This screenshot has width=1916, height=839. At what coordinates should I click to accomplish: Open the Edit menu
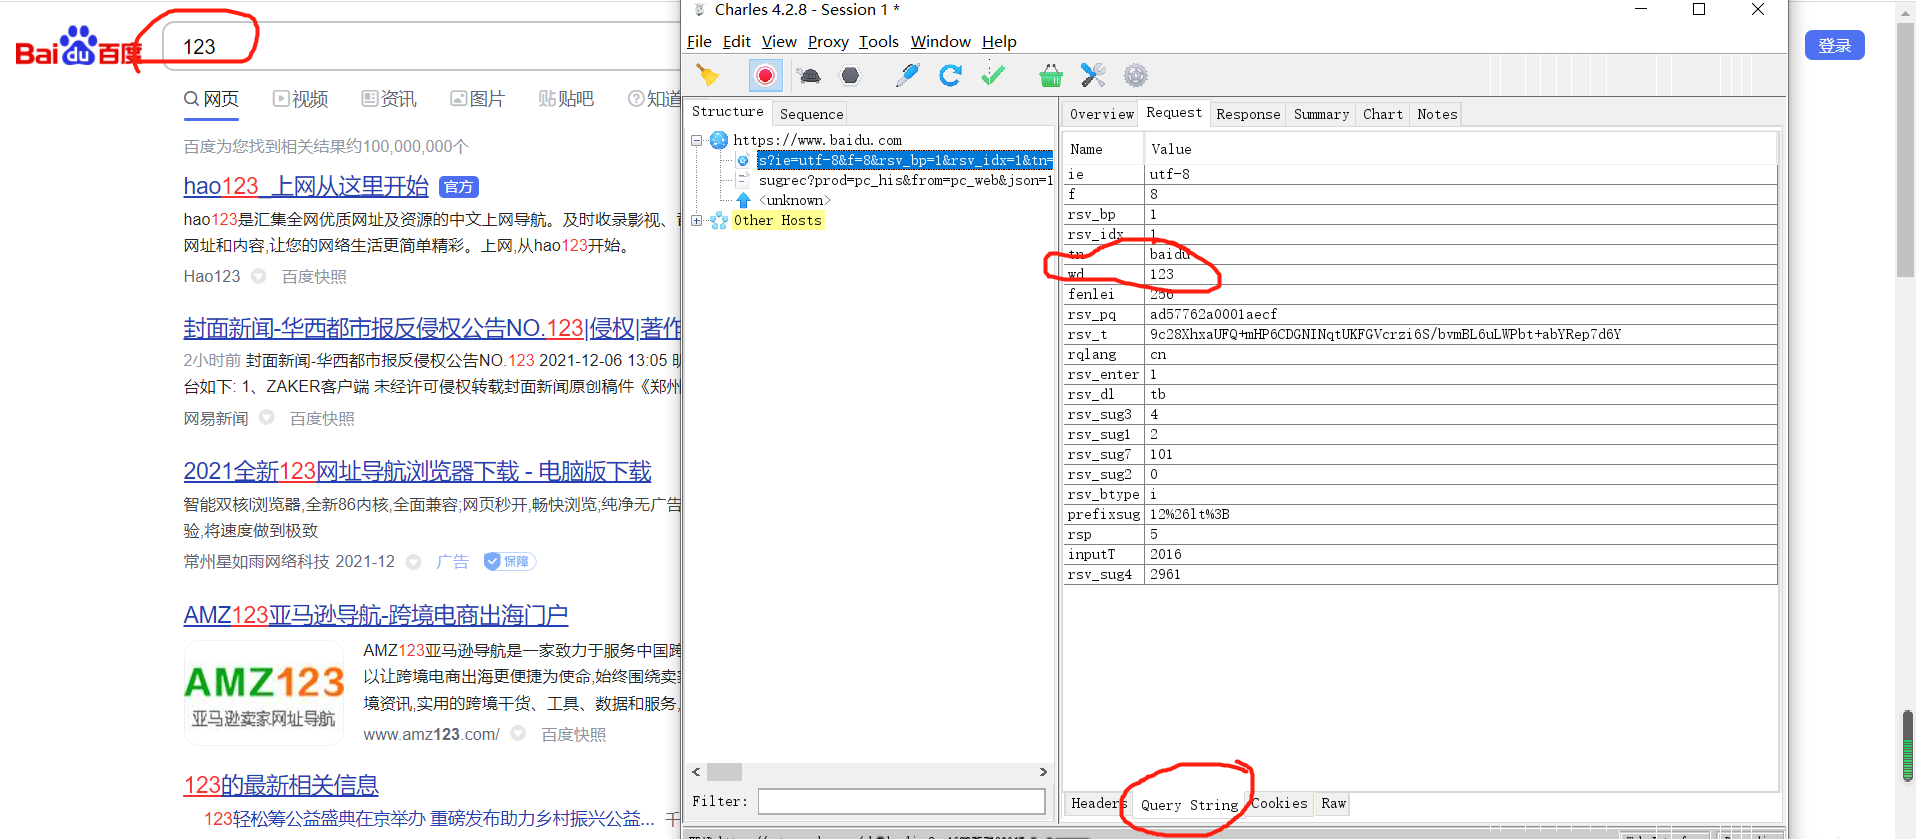736,41
